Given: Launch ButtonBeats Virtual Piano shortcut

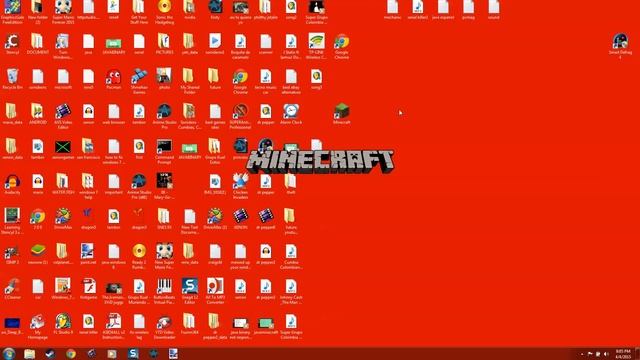Looking at the screenshot, I should (164, 291).
